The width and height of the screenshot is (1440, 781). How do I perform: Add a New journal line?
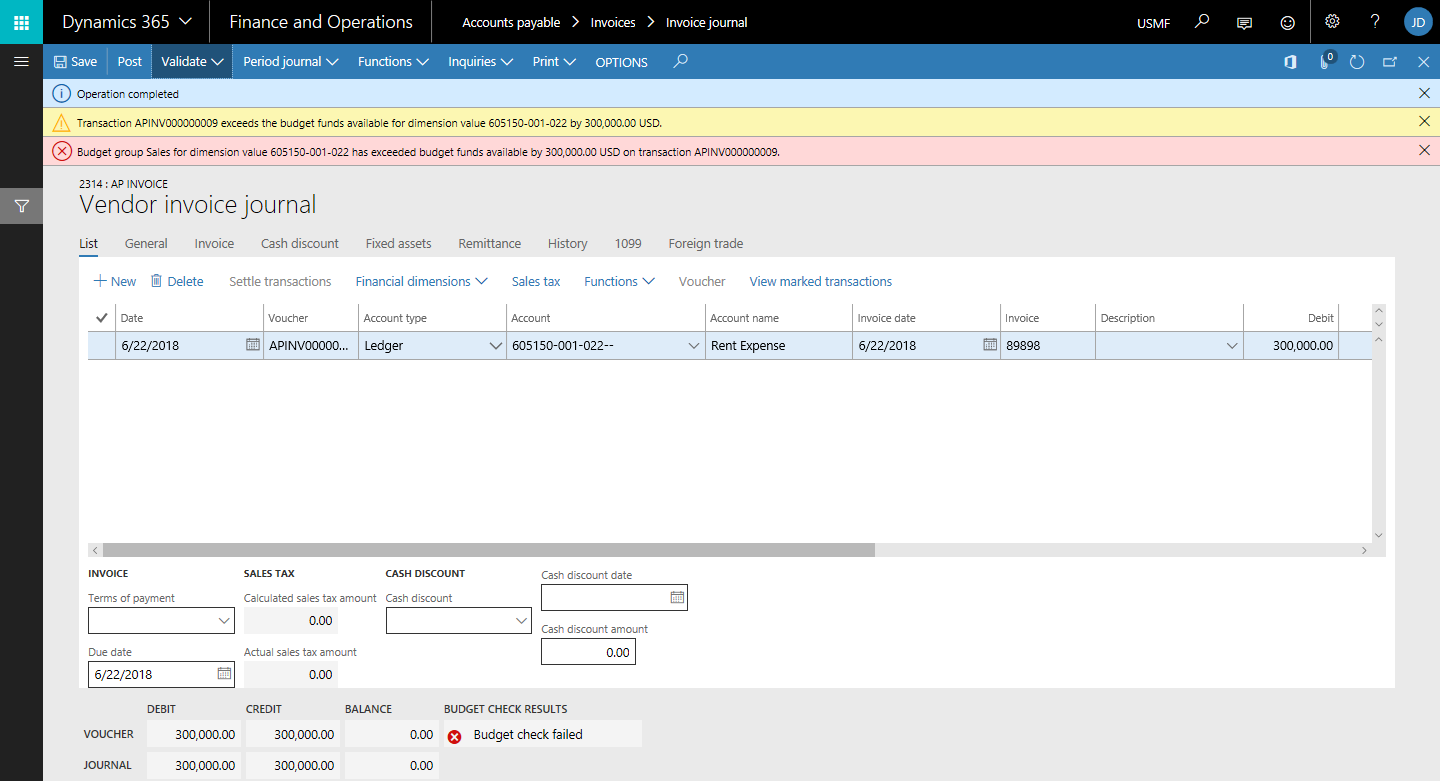pyautogui.click(x=115, y=282)
